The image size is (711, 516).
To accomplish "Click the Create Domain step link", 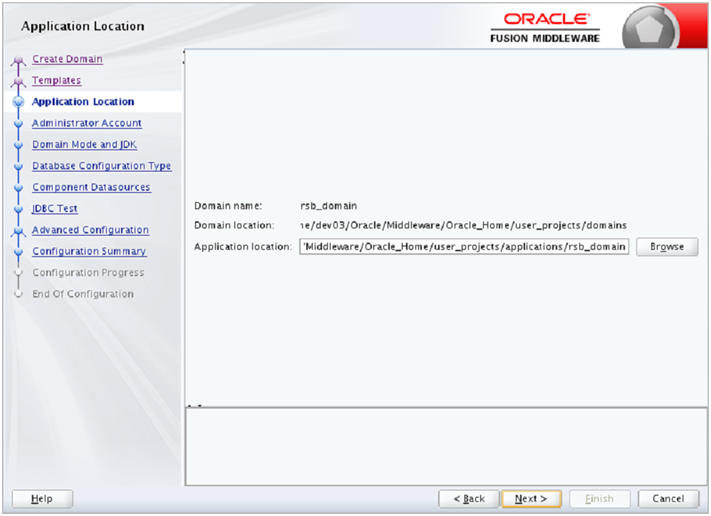I will pyautogui.click(x=67, y=59).
